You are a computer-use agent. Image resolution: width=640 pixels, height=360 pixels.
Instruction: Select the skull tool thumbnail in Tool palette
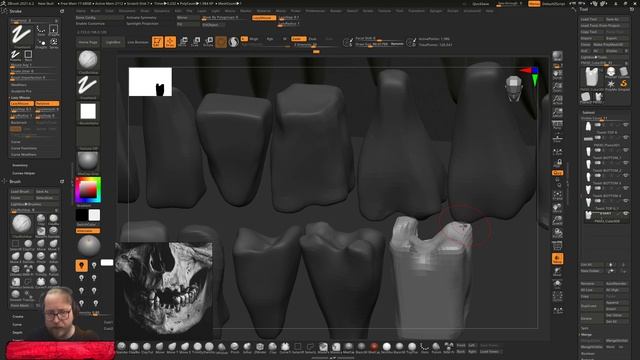[611, 73]
